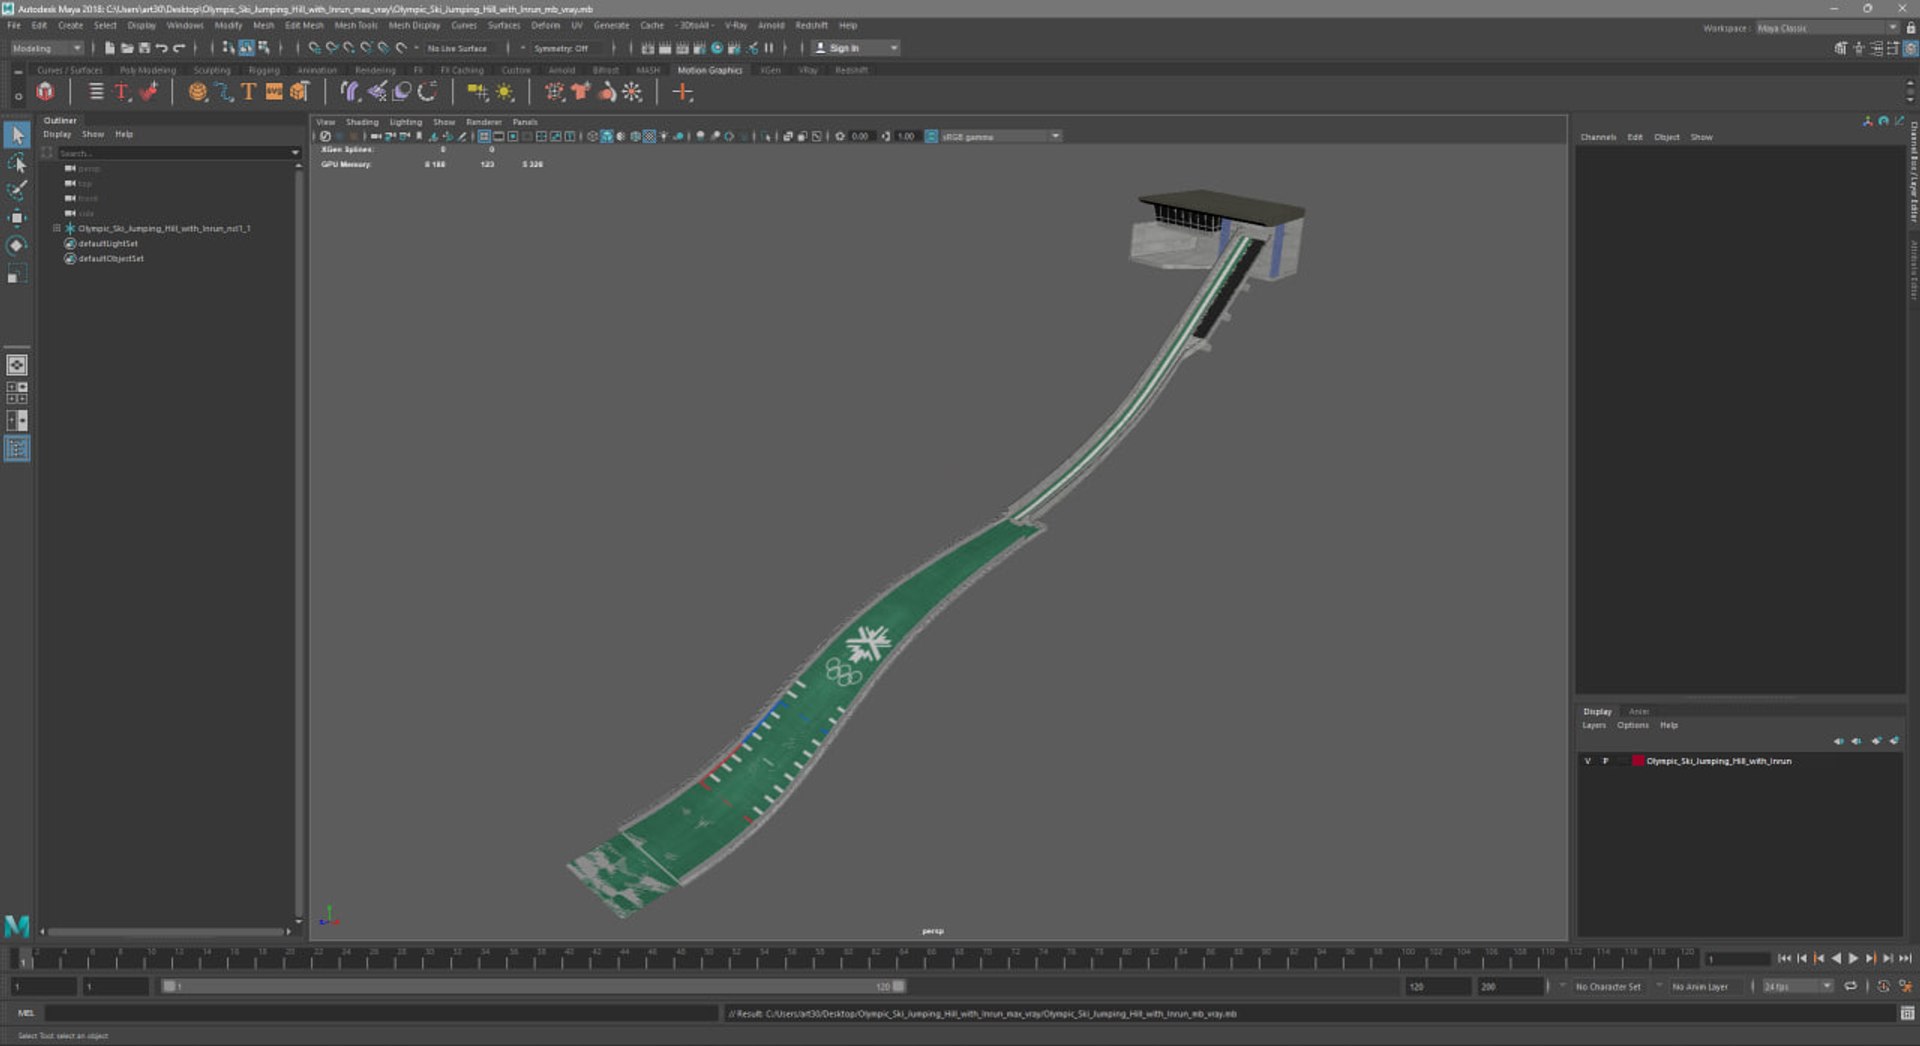Screen dimensions: 1920x1046
Task: Activate the Select tool in the toolbox
Action: 17,134
